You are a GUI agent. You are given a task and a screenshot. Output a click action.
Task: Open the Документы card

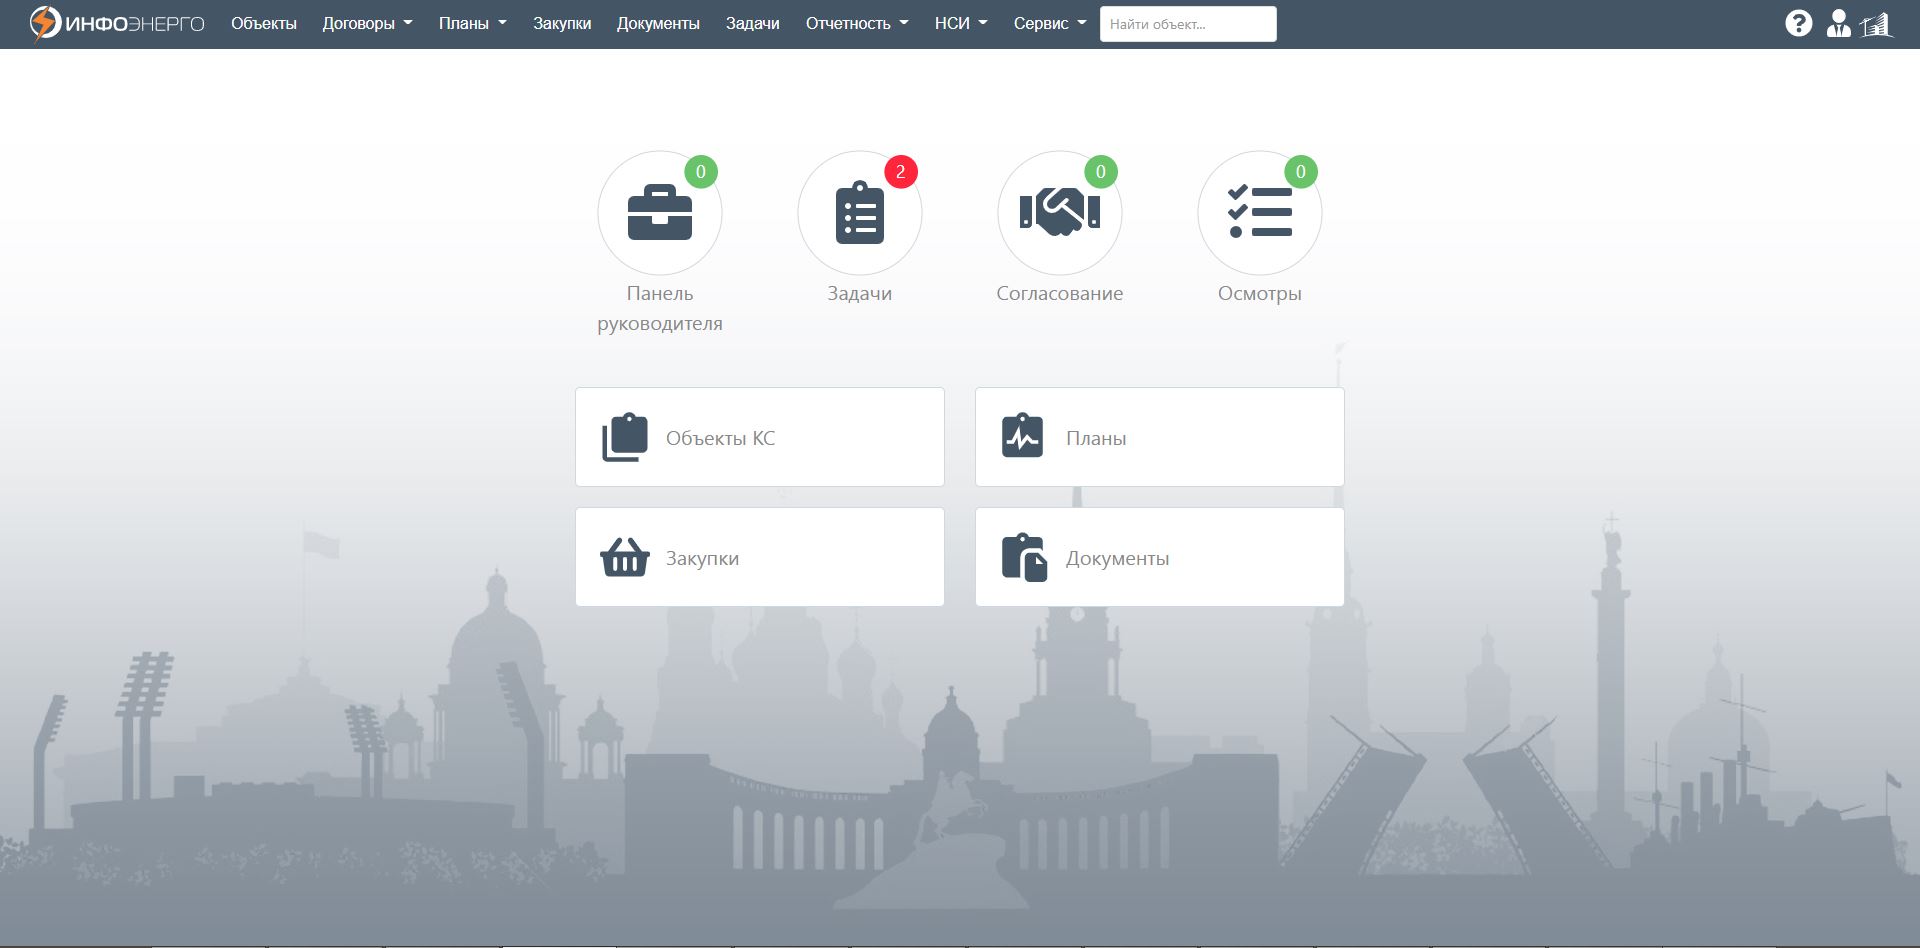tap(1160, 557)
